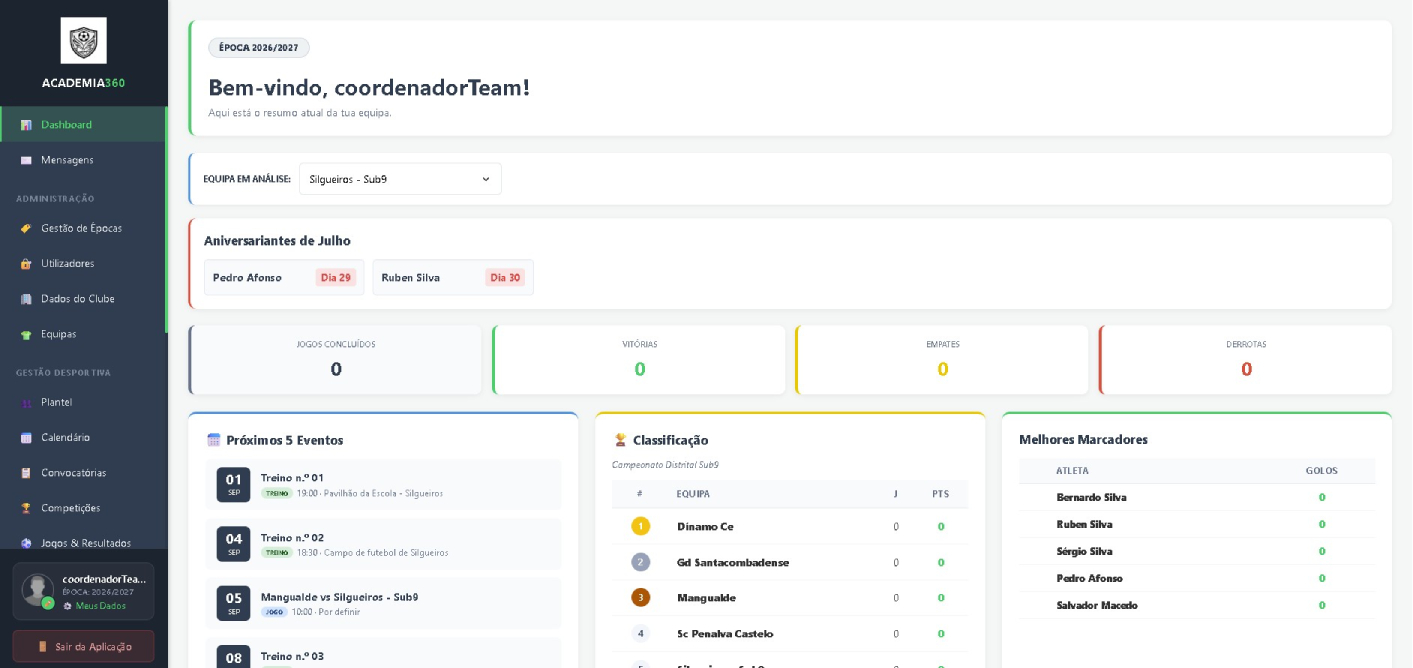Viewport: 1413px width, 668px height.
Task: Open the Dashboard menu item
Action: (x=83, y=124)
